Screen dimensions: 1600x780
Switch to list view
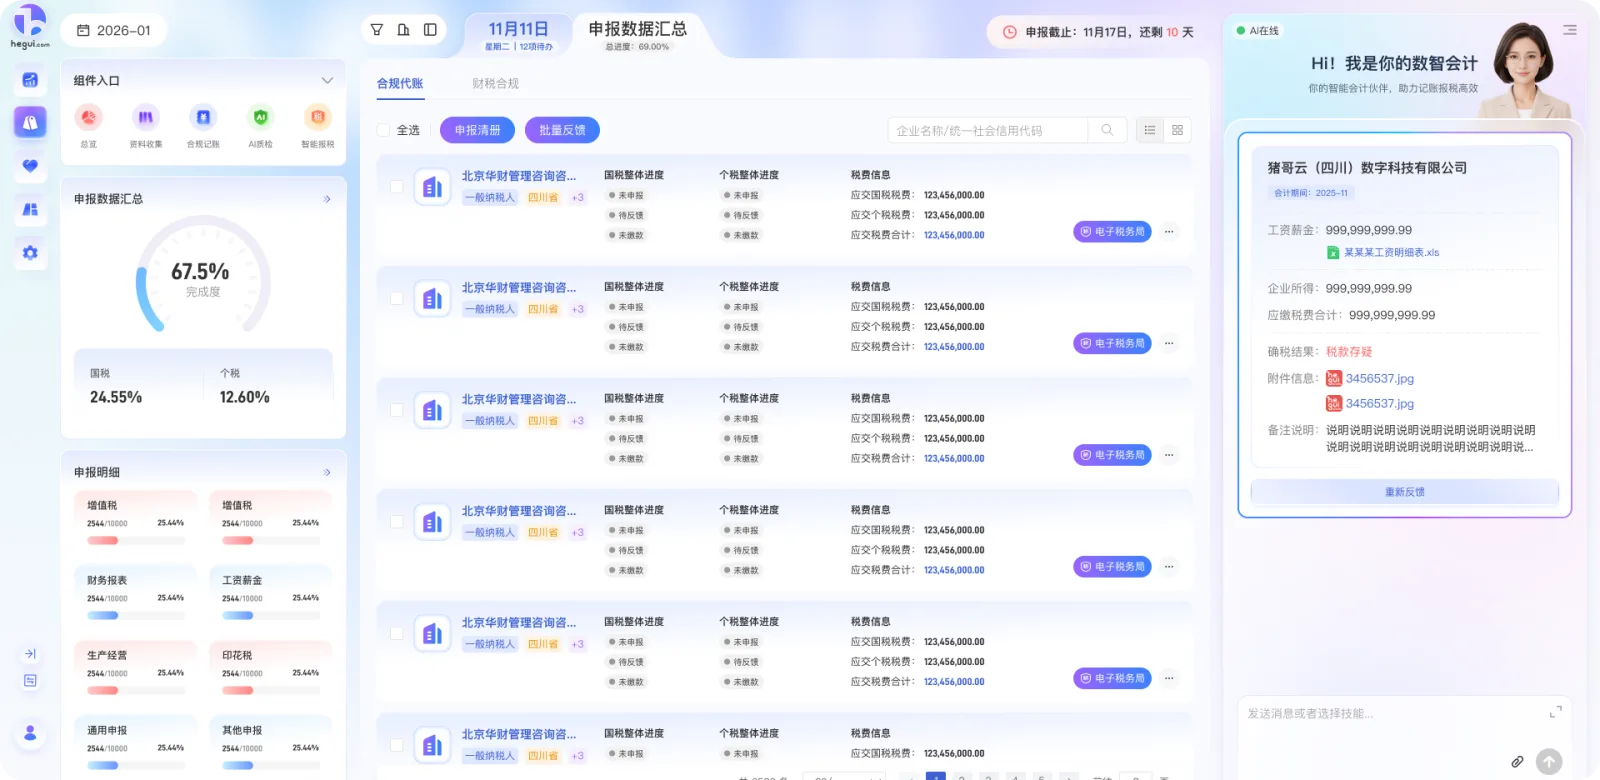(x=1150, y=130)
